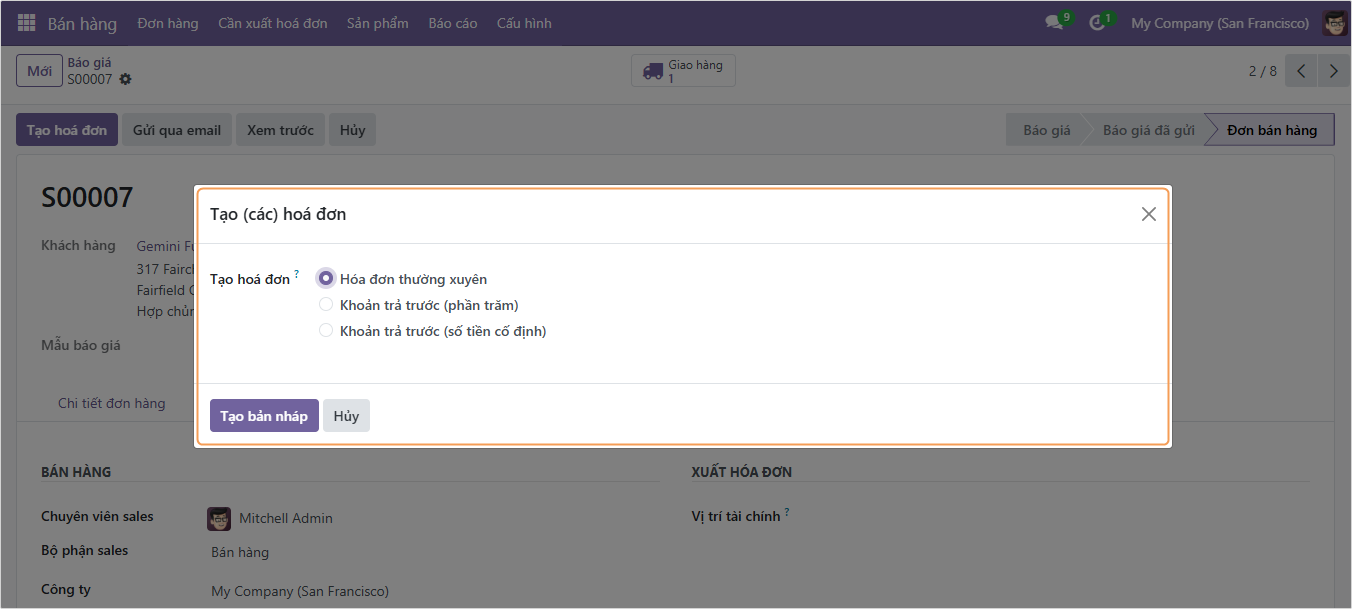Click the Tạo bản nháp button

pyautogui.click(x=264, y=416)
